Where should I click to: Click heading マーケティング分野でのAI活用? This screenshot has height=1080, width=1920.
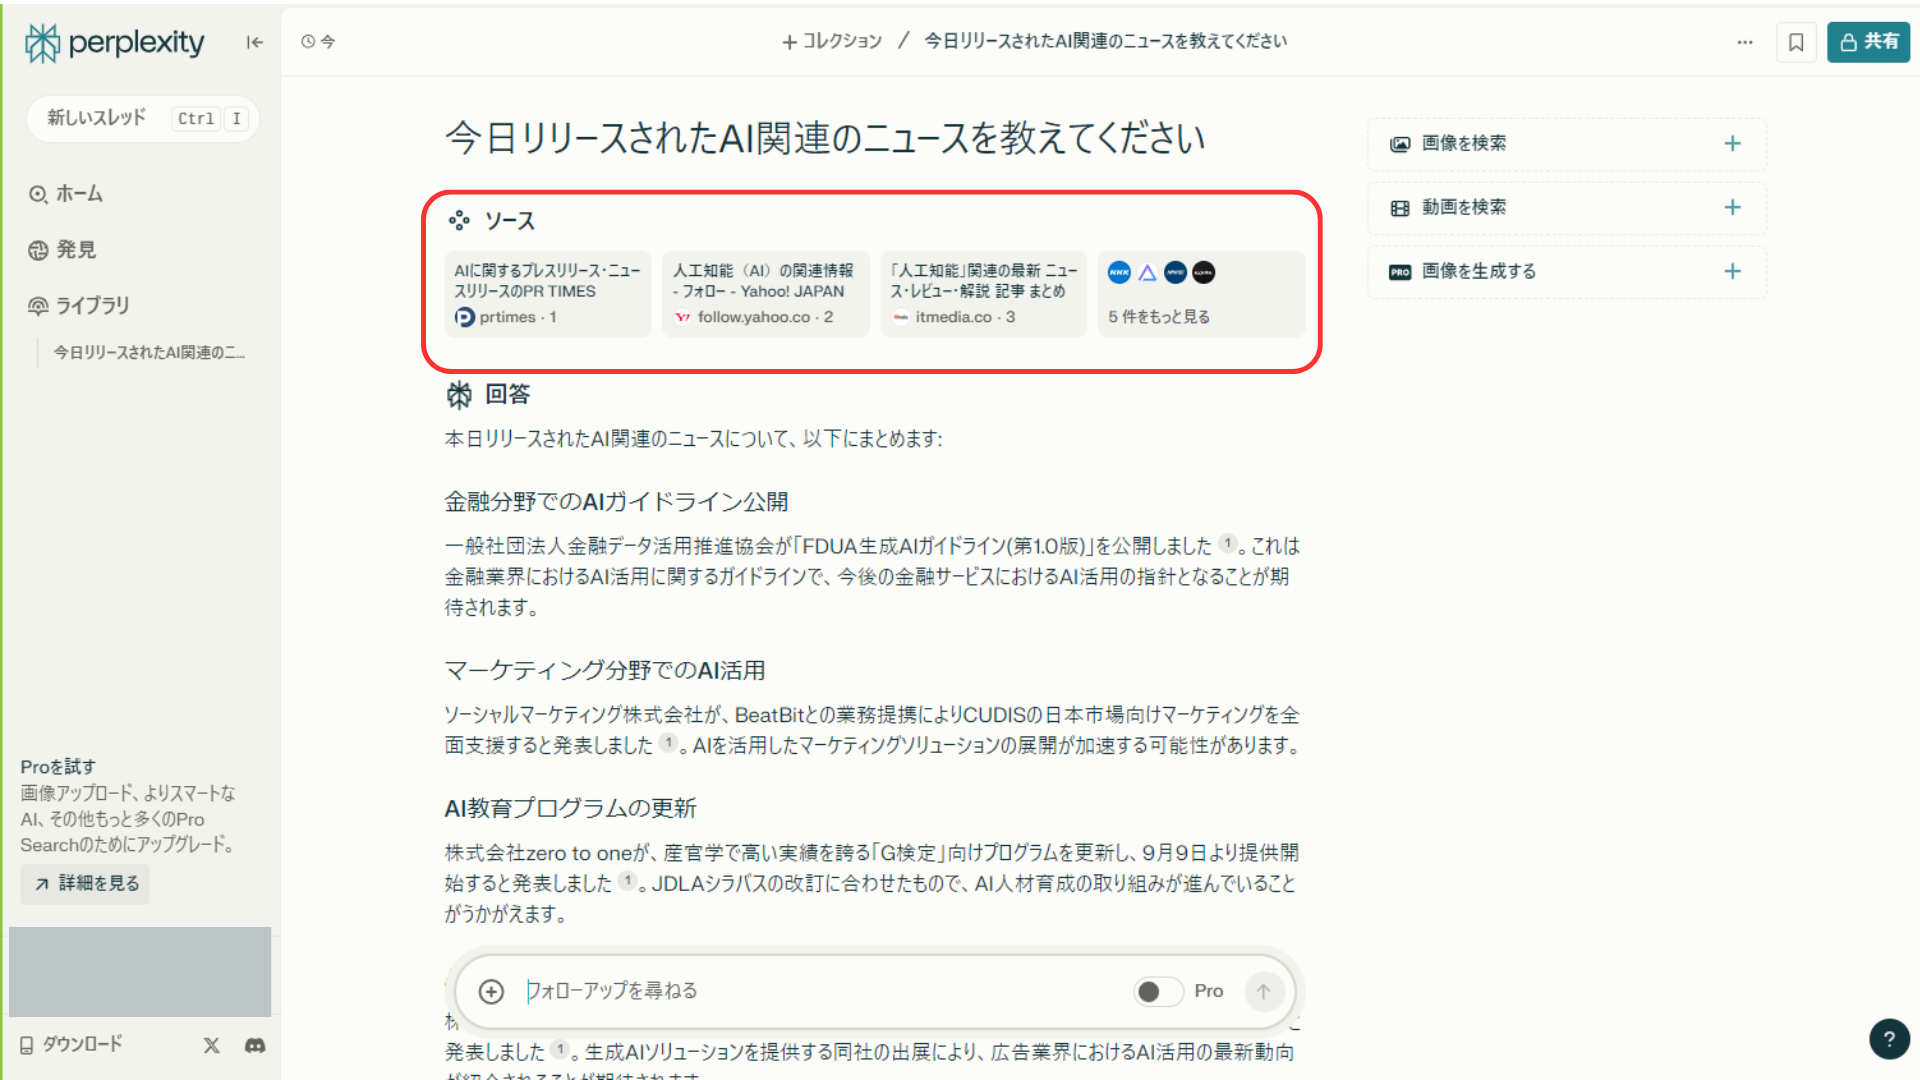[x=605, y=671]
